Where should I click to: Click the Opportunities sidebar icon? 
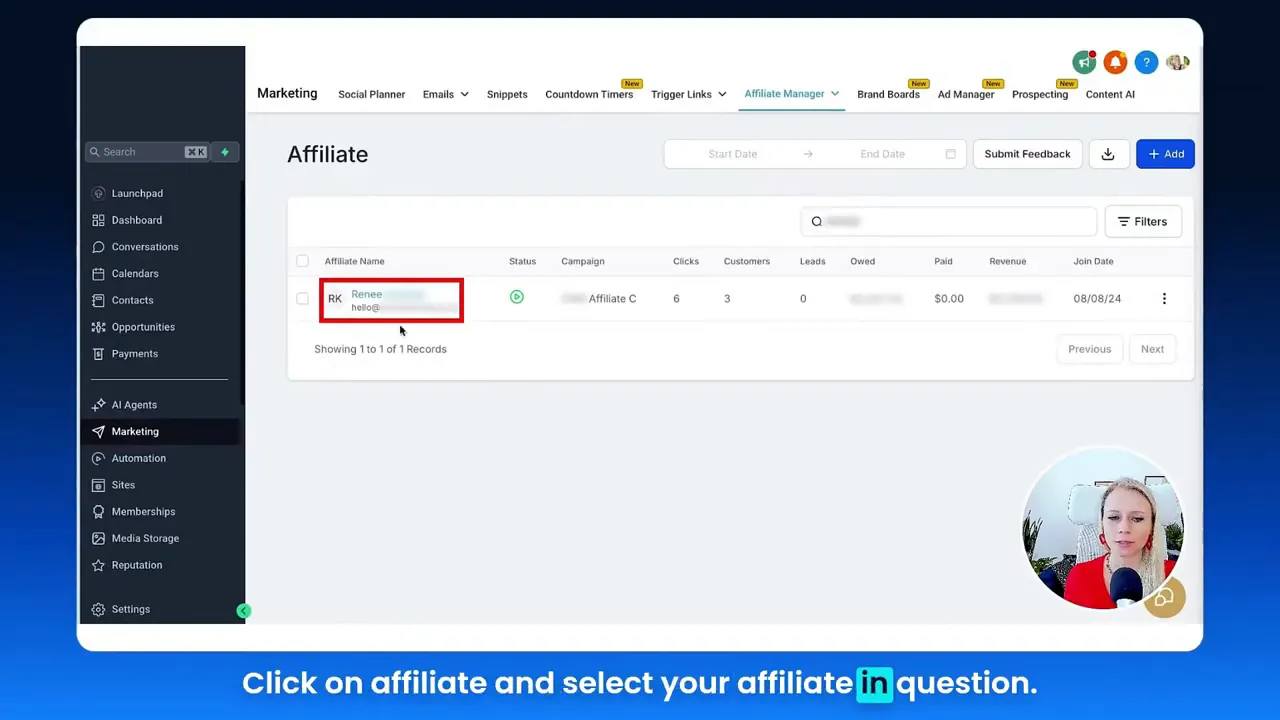(x=98, y=327)
